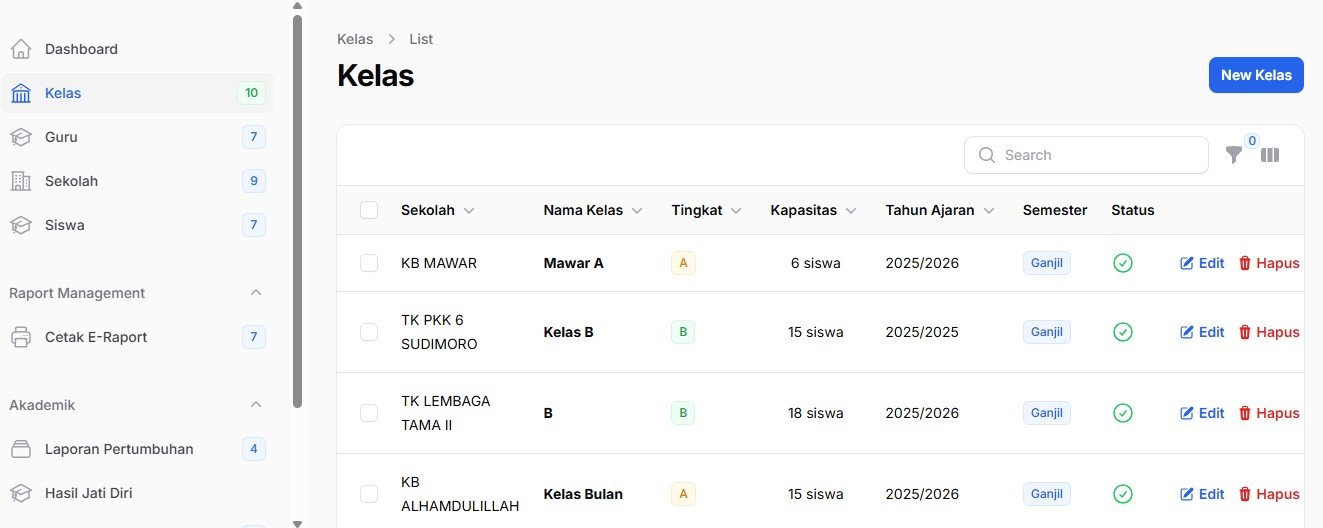1323x528 pixels.
Task: Check the TK LEMBAGA TAMA II row checkbox
Action: point(369,413)
